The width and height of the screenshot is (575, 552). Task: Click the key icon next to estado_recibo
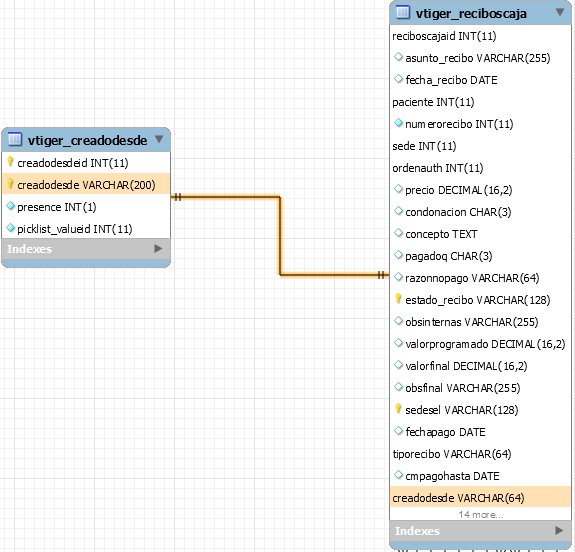coord(398,299)
